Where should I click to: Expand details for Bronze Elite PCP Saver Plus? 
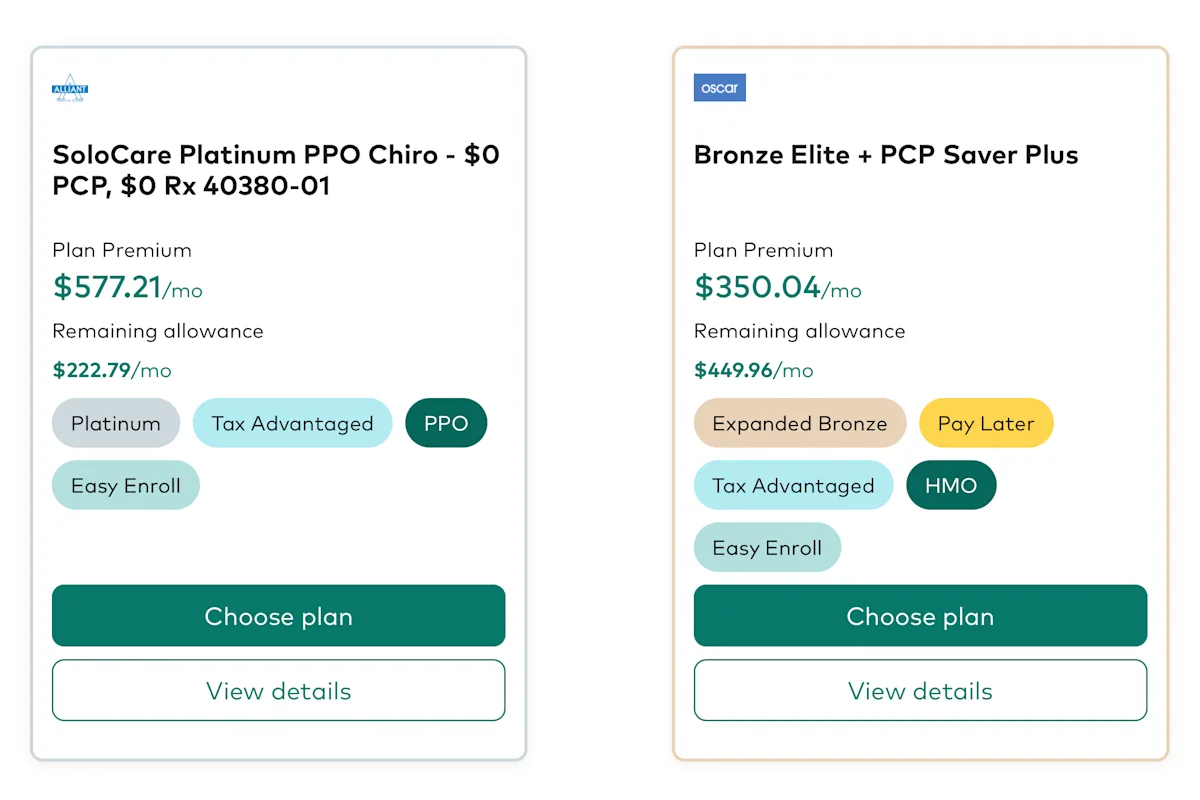pyautogui.click(x=920, y=690)
